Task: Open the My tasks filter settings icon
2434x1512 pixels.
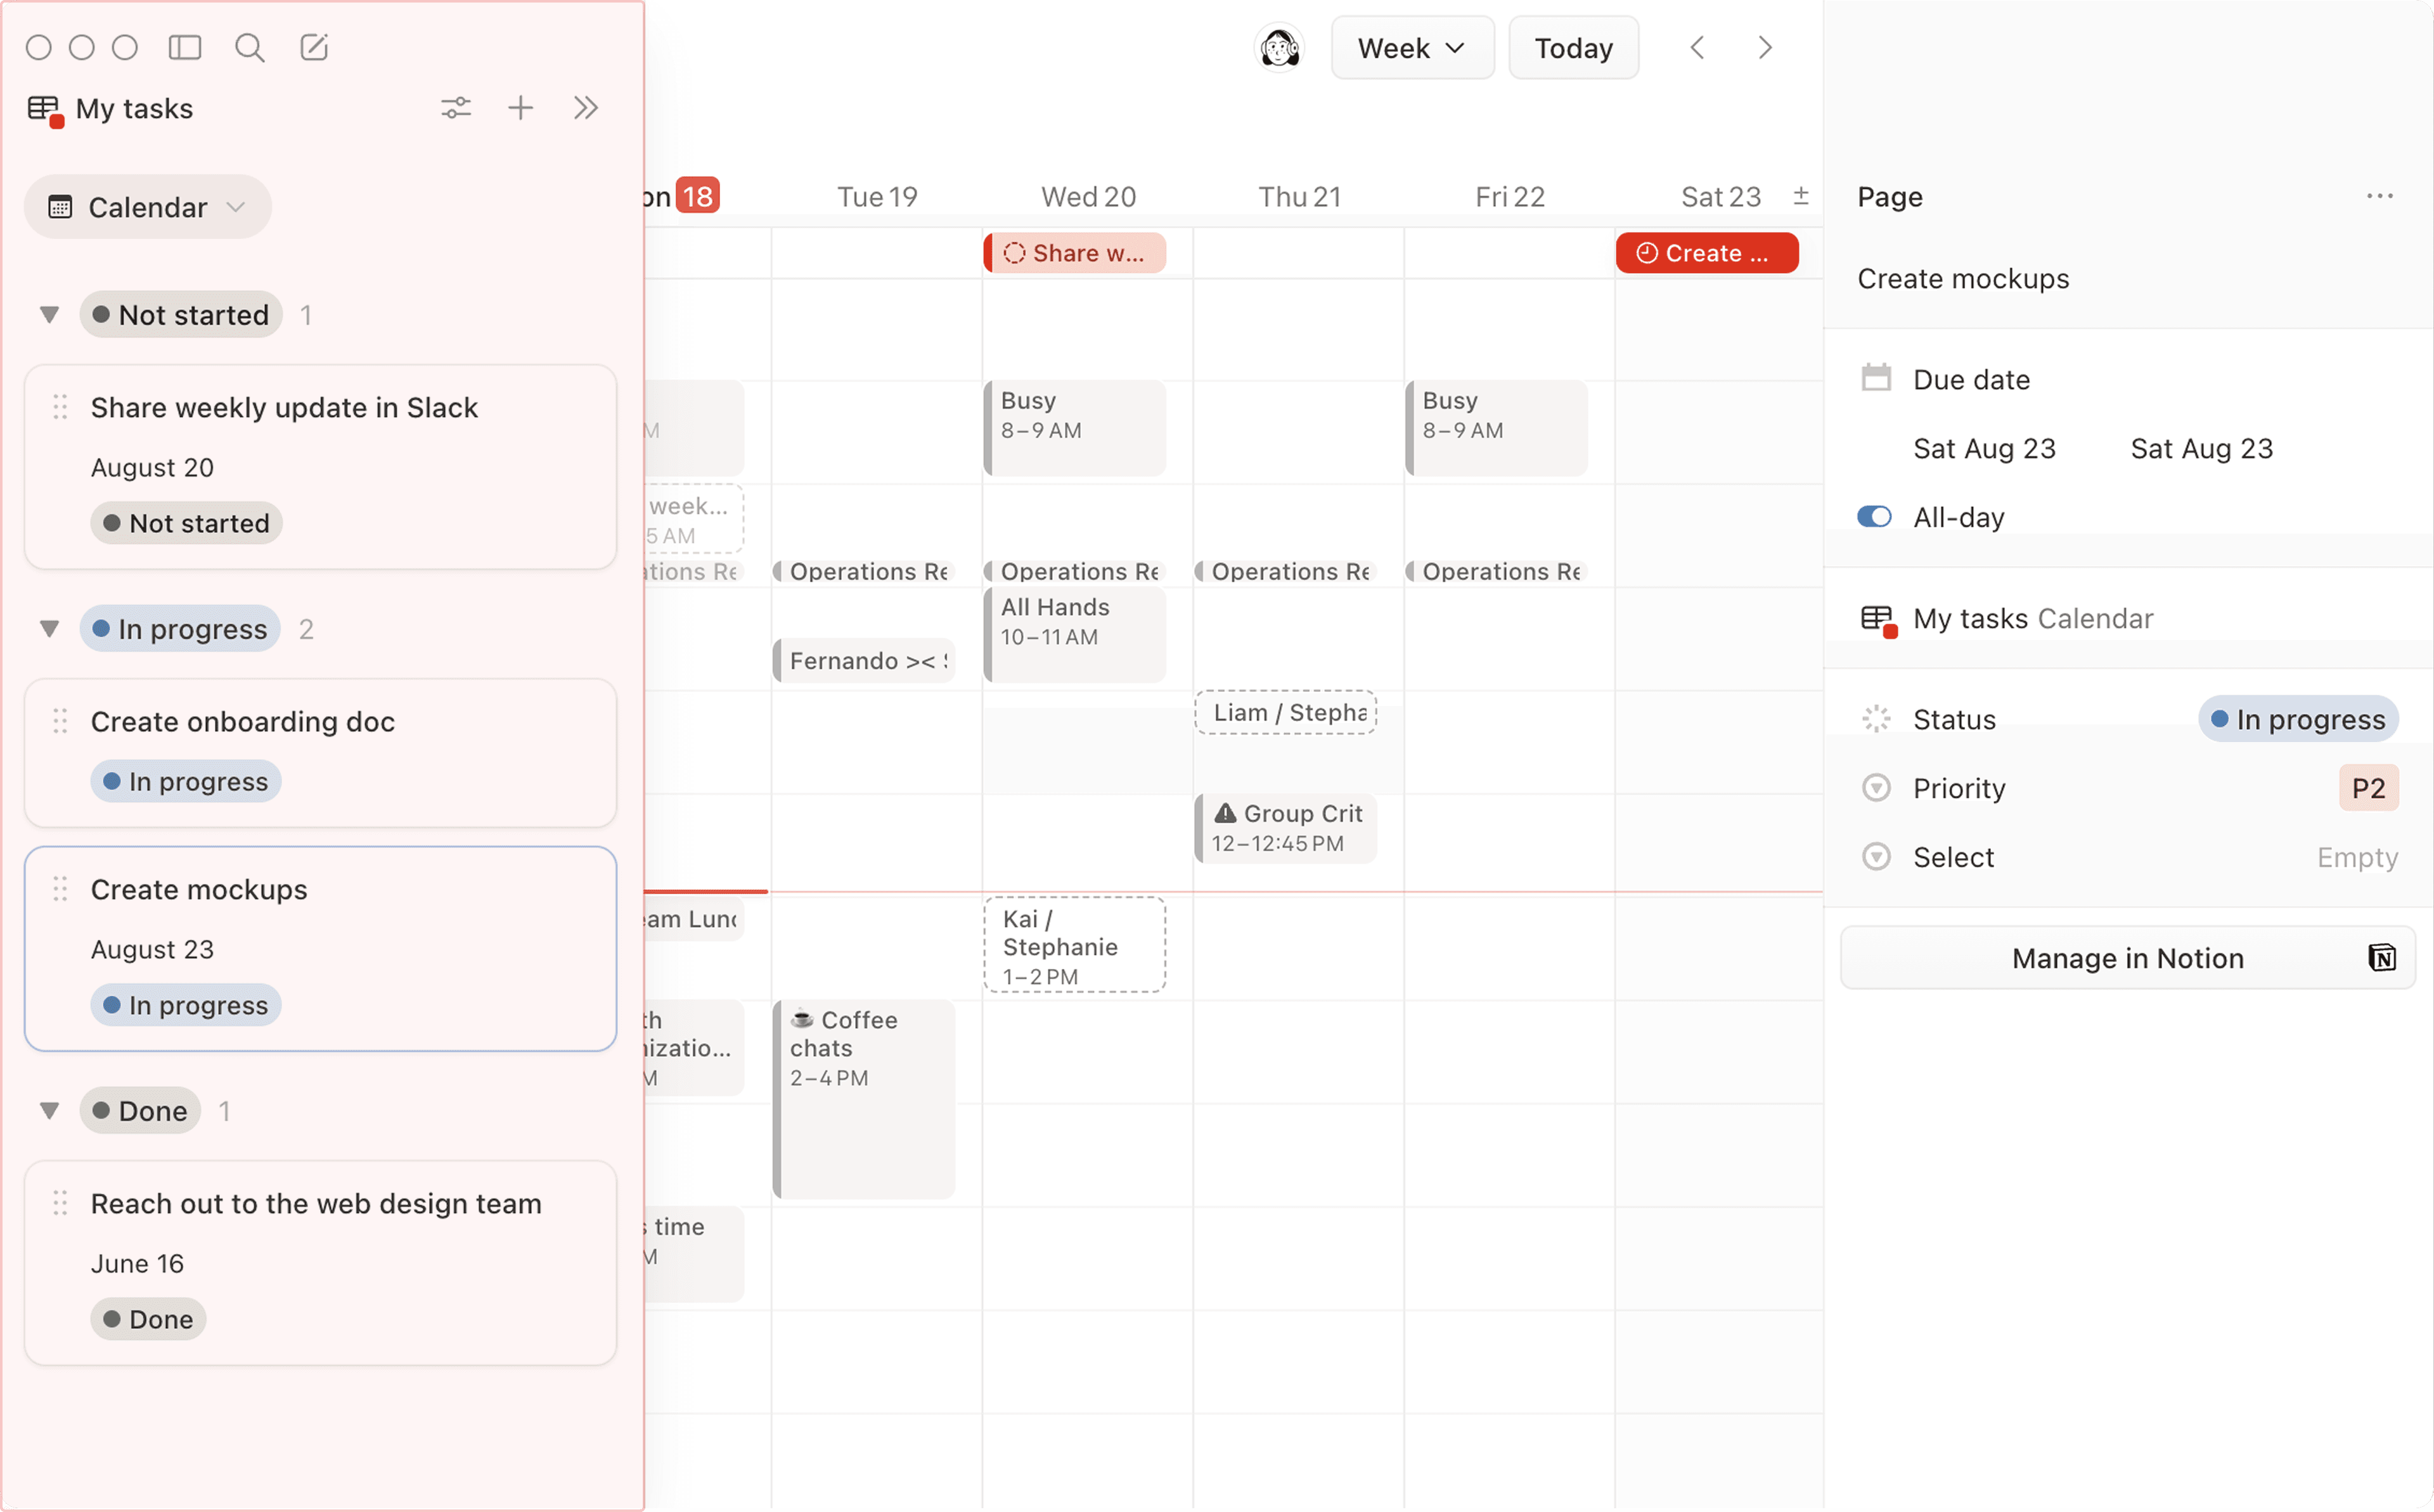Action: click(456, 108)
